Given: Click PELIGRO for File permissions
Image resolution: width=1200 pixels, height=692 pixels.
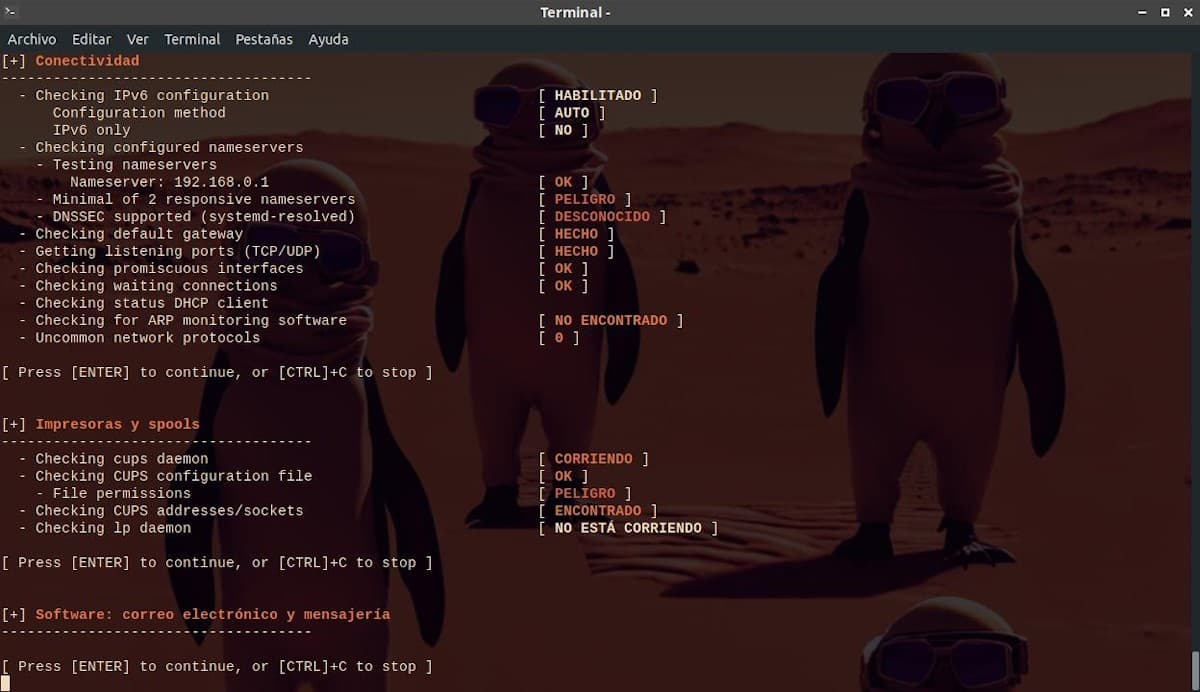Looking at the screenshot, I should 585,493.
